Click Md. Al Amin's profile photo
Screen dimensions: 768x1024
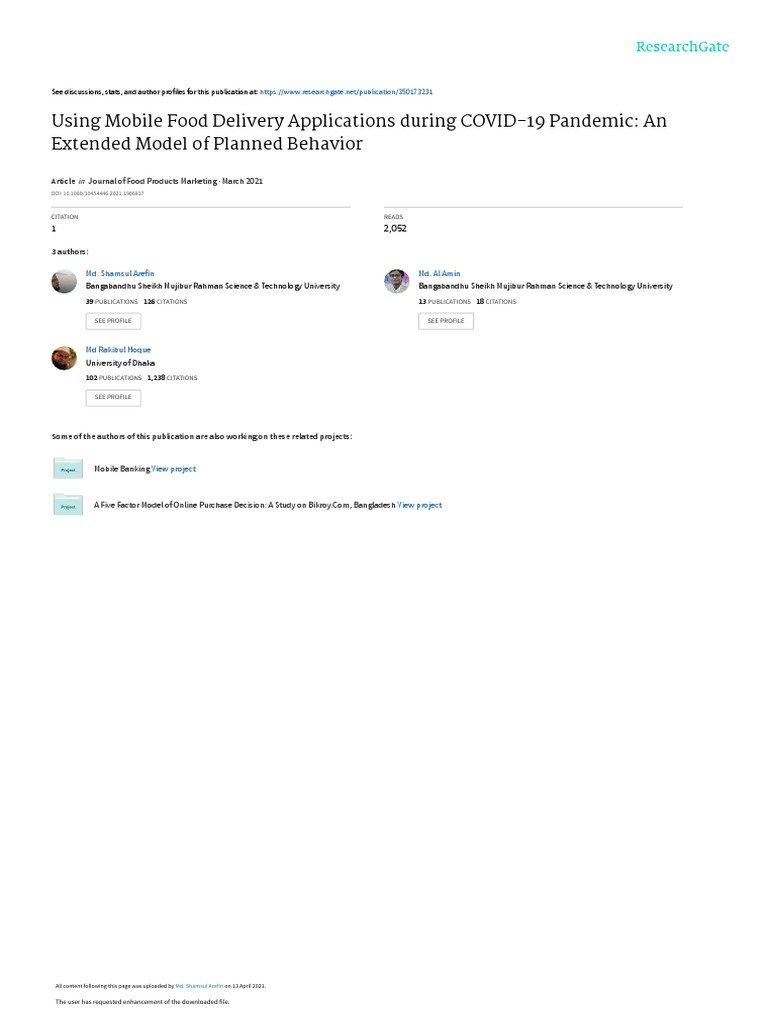pos(397,281)
